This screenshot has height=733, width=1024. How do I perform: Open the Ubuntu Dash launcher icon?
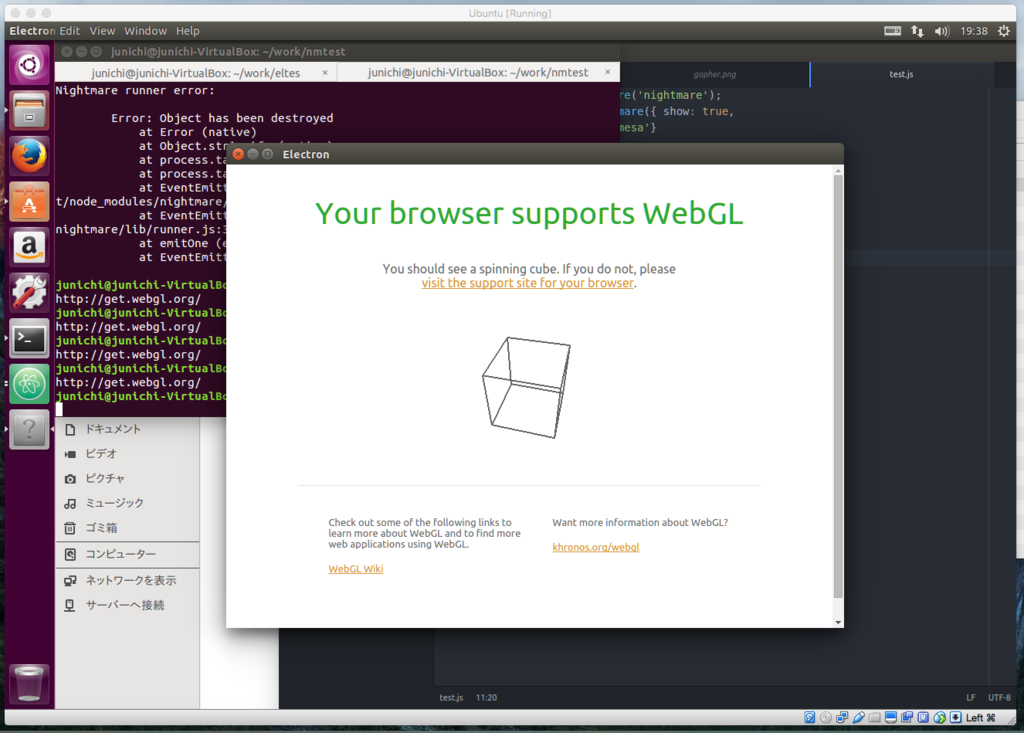click(x=29, y=65)
